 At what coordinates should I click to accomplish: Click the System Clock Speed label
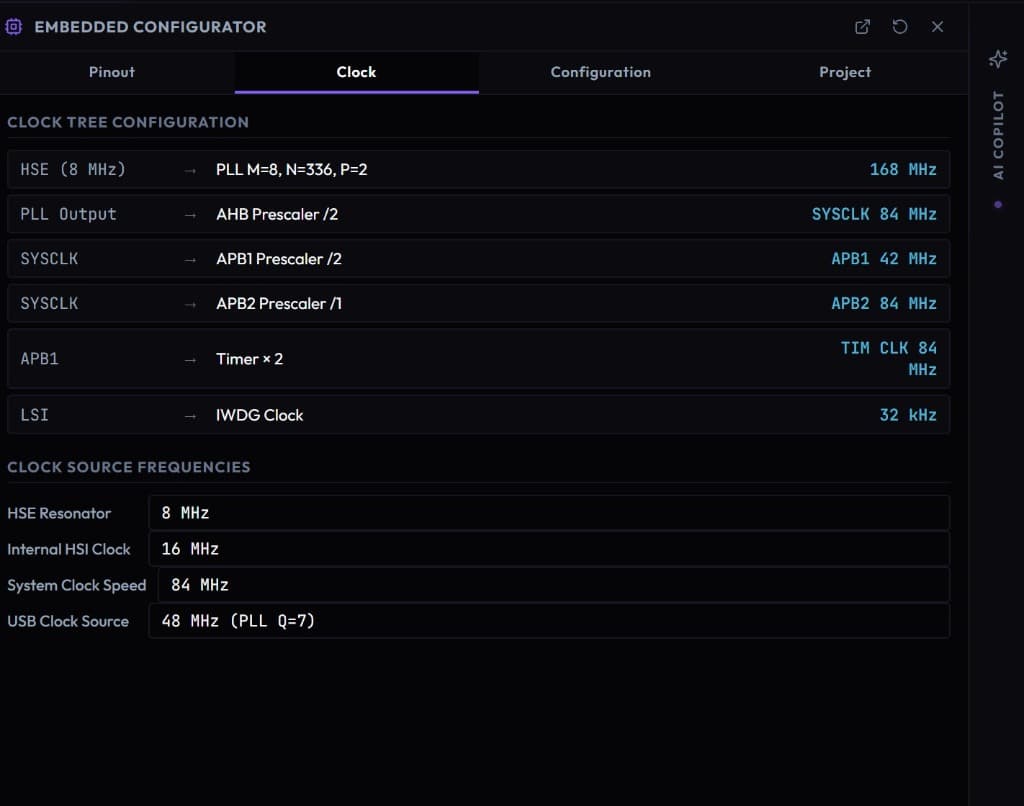tap(76, 585)
